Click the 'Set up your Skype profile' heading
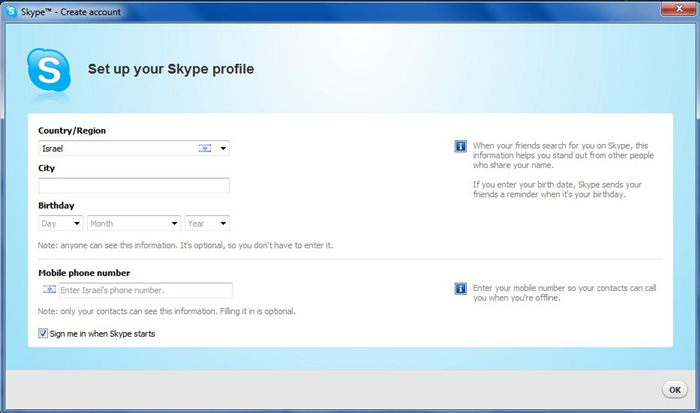Screen dimensions: 700x413 point(171,69)
